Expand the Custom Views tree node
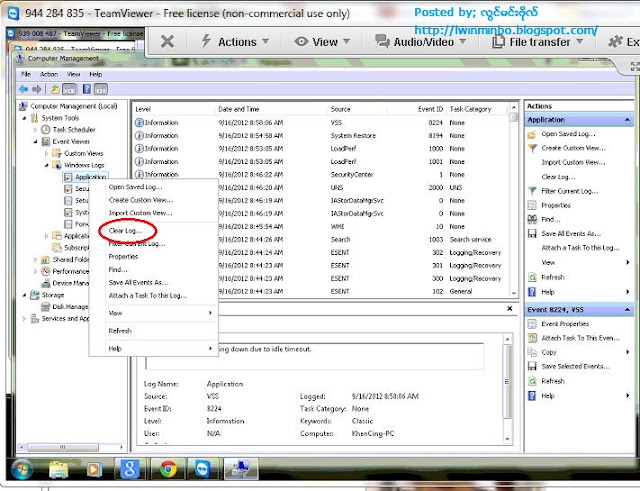 (46, 153)
